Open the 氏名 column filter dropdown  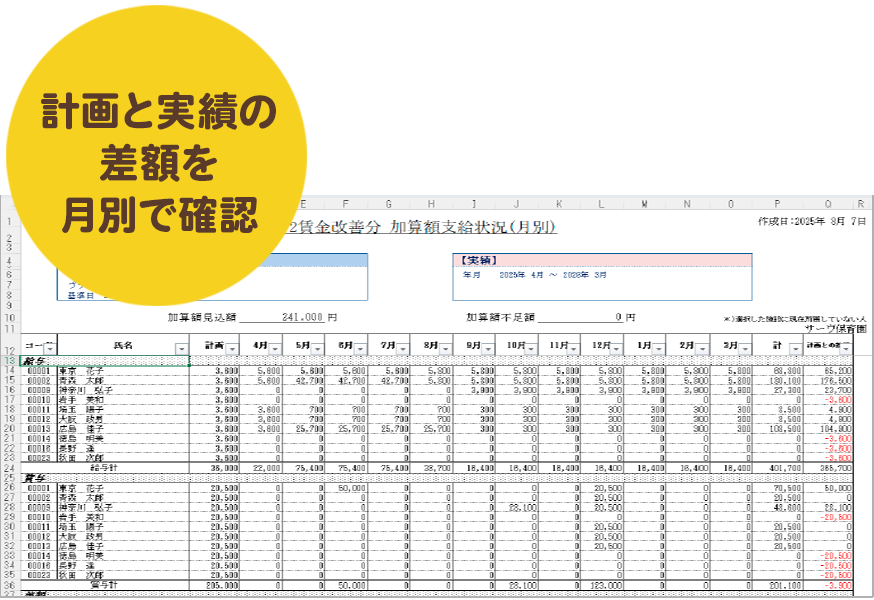(x=181, y=347)
